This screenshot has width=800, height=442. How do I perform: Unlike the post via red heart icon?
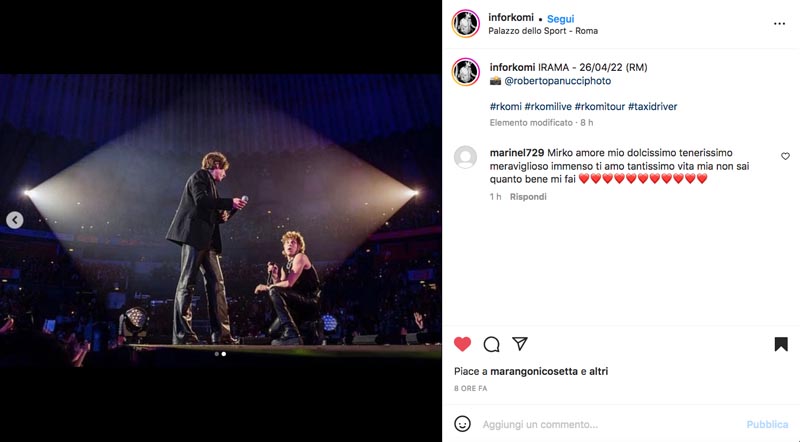pyautogui.click(x=462, y=345)
